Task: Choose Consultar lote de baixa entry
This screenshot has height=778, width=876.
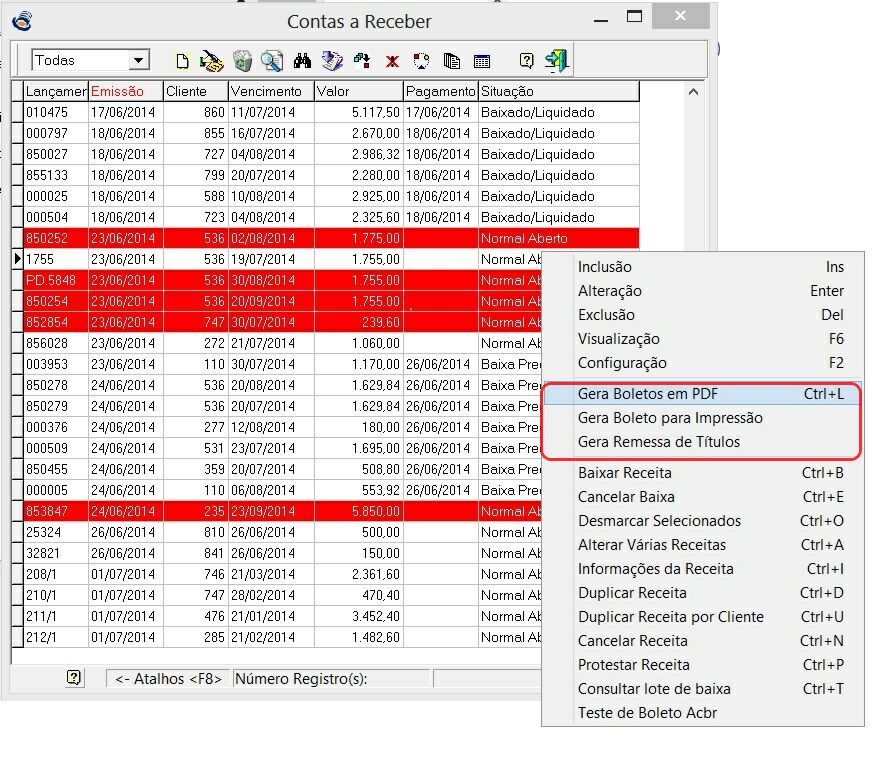Action: point(703,689)
